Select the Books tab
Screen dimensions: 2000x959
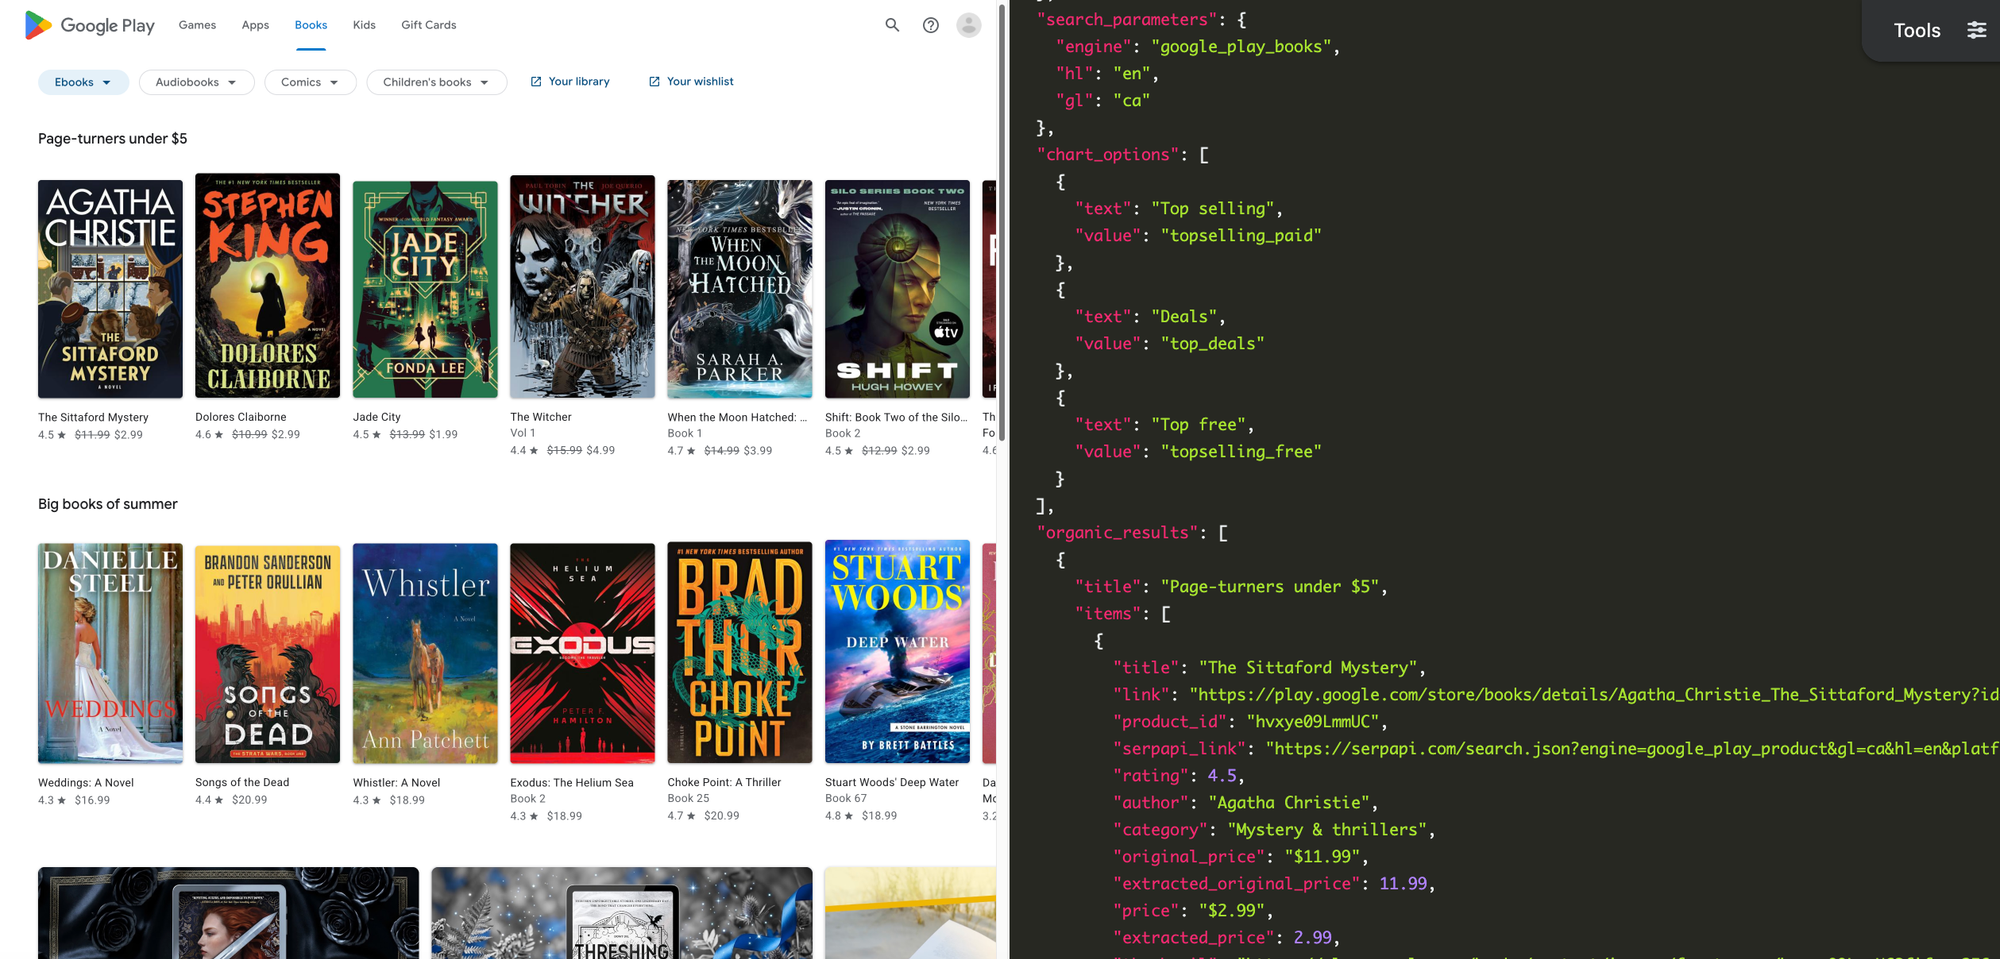[x=311, y=25]
